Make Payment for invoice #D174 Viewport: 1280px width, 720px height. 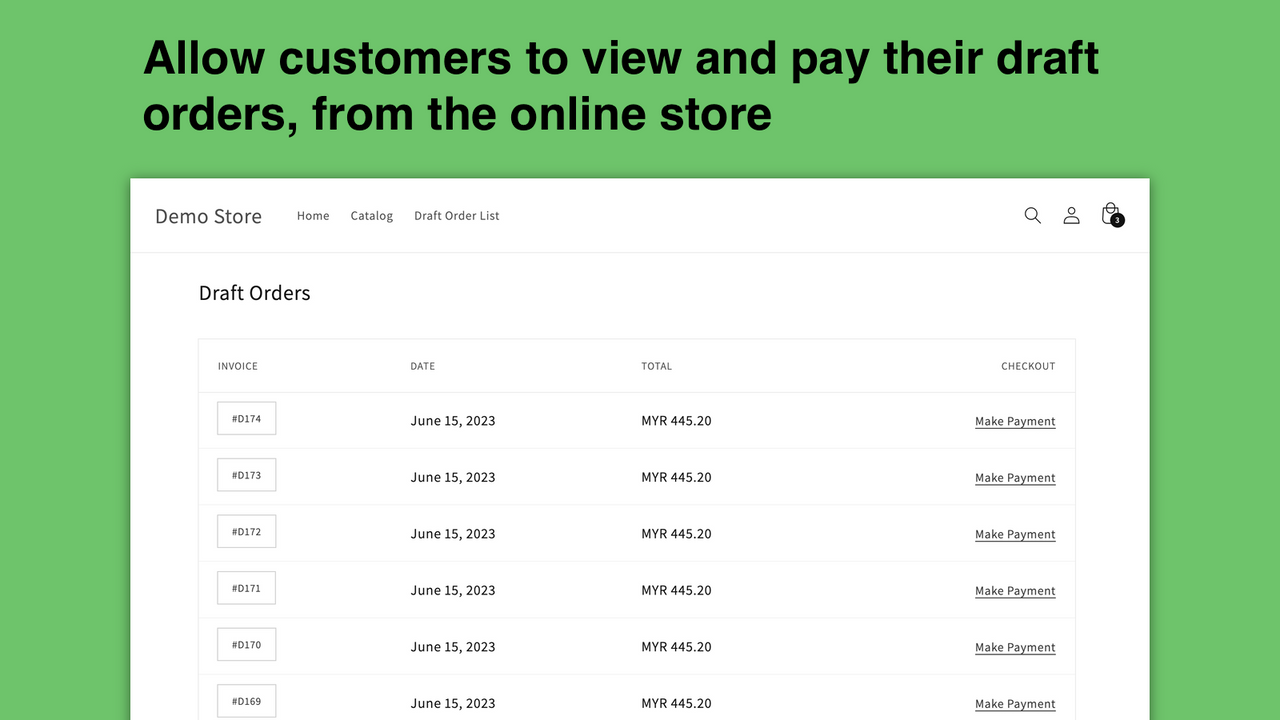[1015, 421]
